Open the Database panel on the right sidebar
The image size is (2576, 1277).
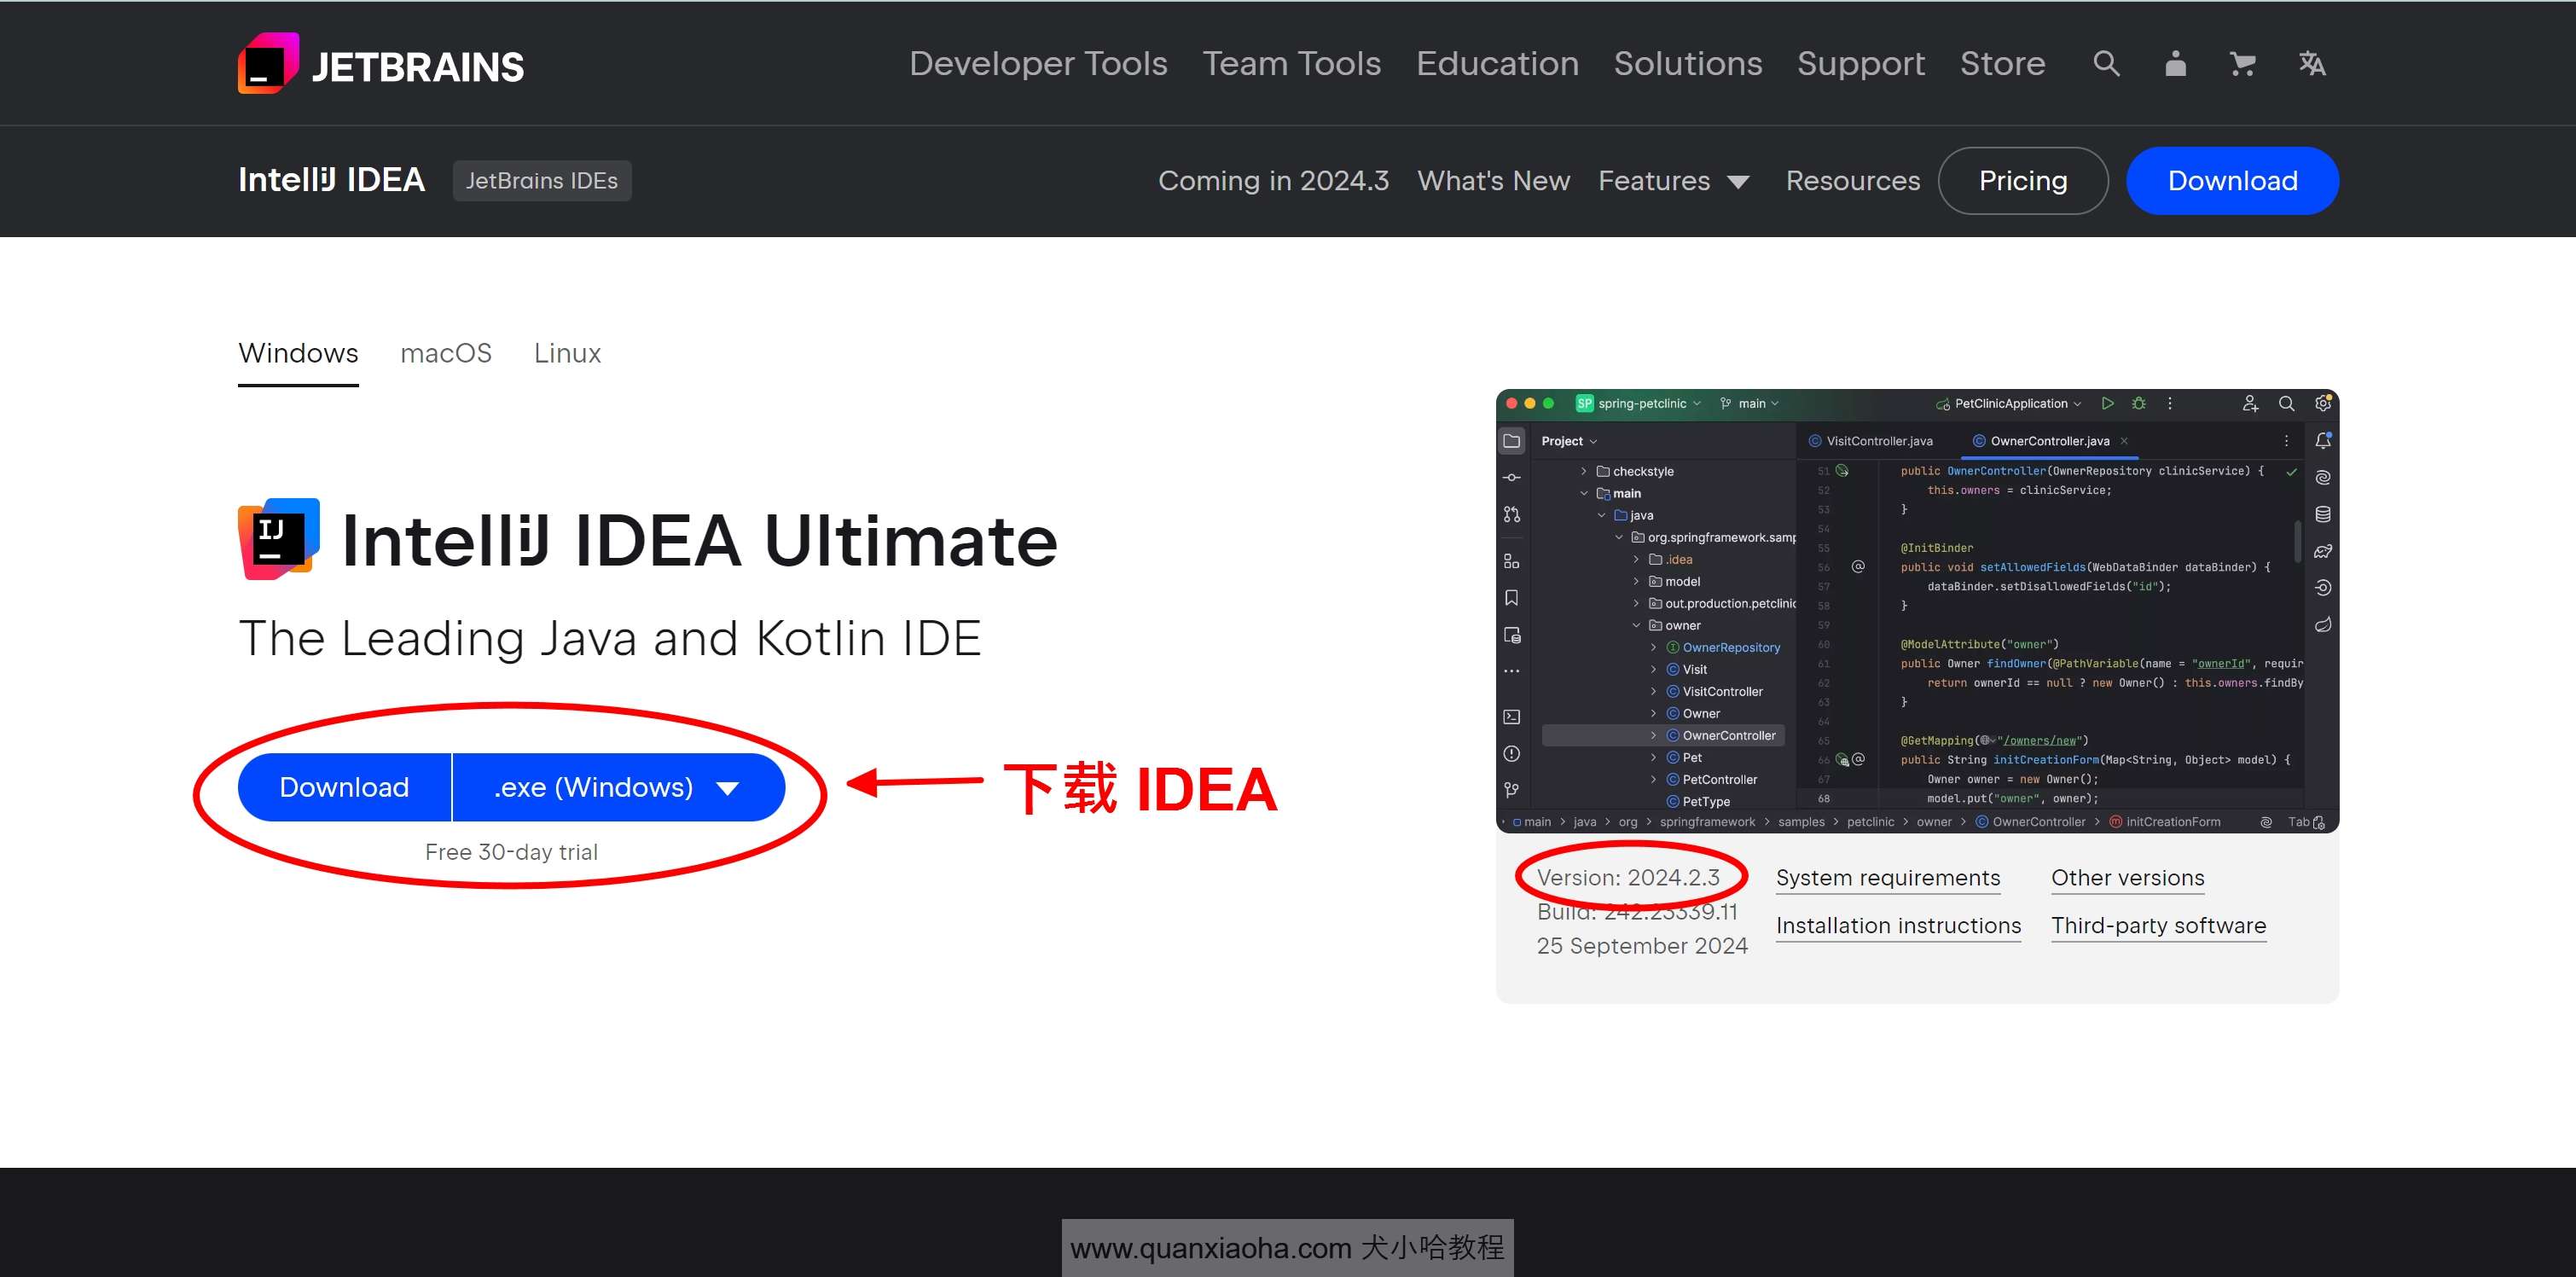click(2323, 514)
